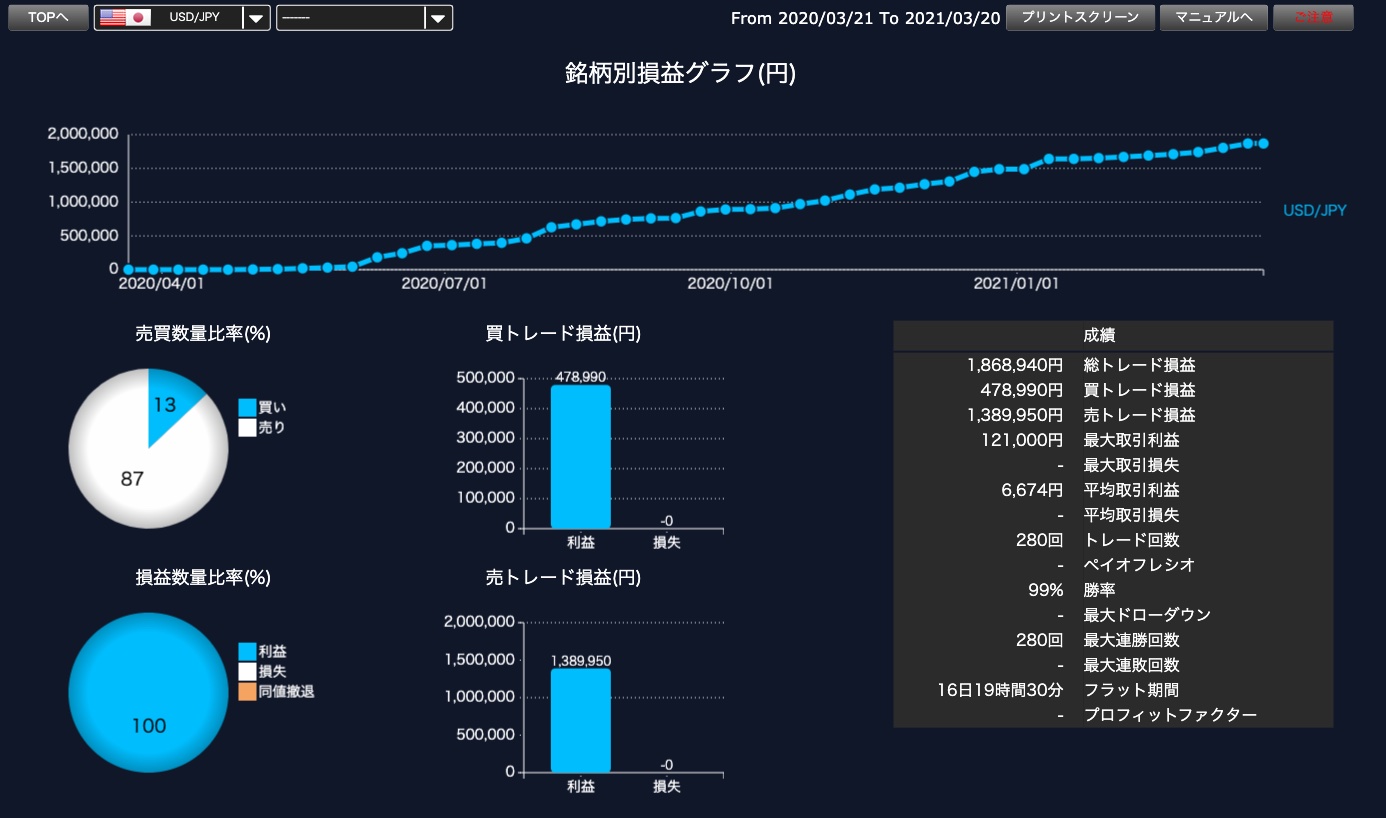Click the 平均取引損失 row label

click(1131, 515)
